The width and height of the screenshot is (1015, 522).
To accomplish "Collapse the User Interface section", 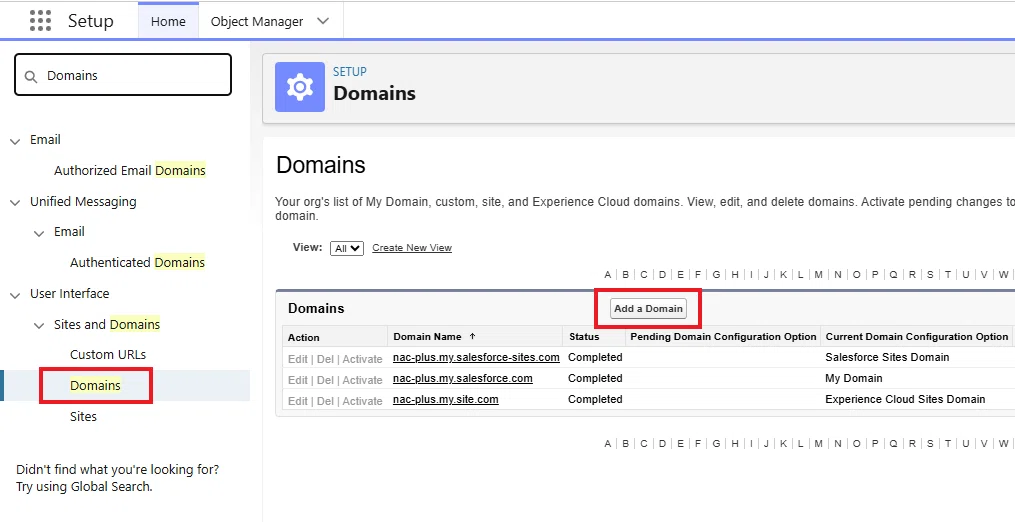I will pyautogui.click(x=15, y=295).
